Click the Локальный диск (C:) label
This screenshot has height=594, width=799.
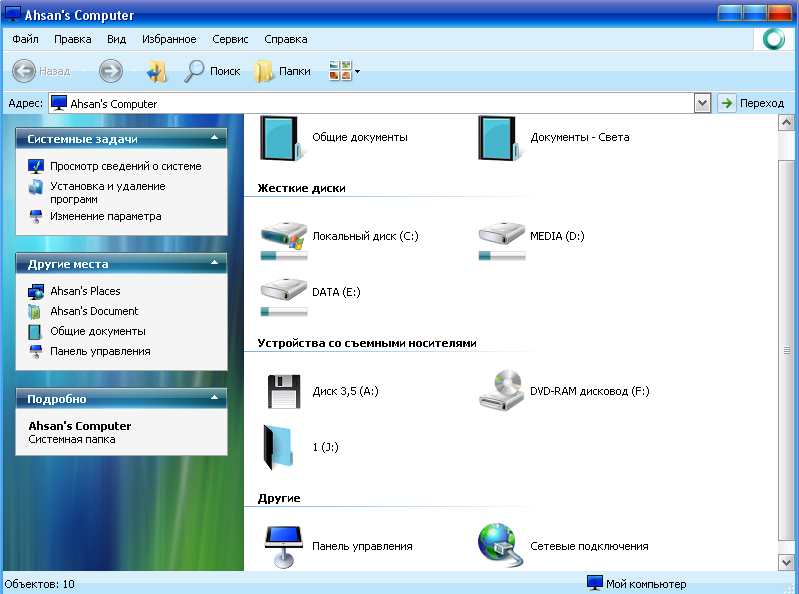pyautogui.click(x=365, y=236)
